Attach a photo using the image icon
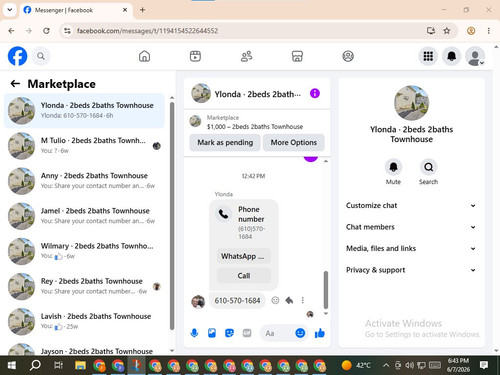Image resolution: width=500 pixels, height=375 pixels. coord(212,333)
